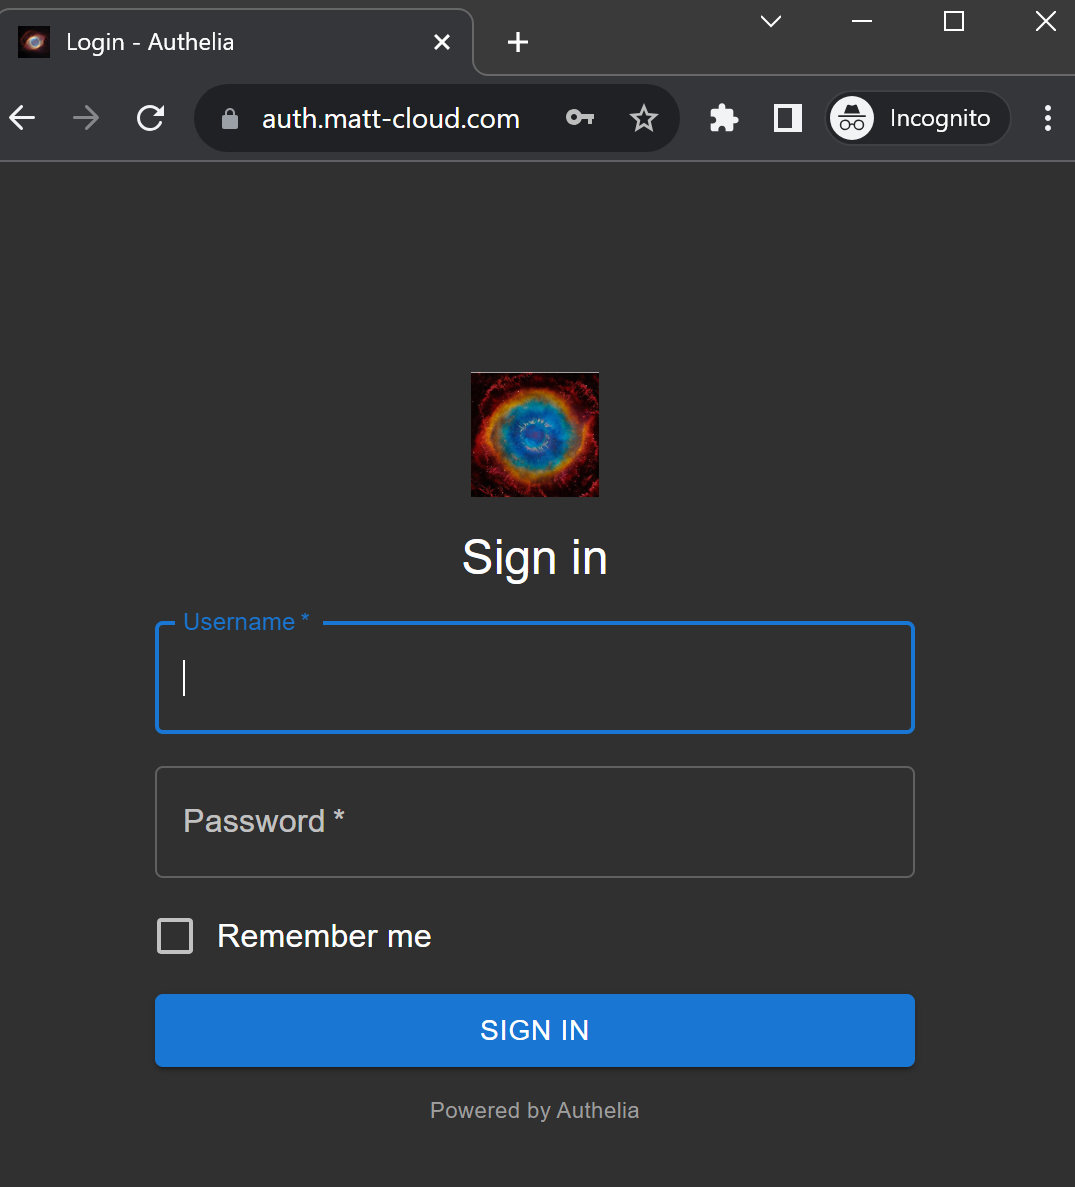This screenshot has height=1187, width=1075.
Task: Open the Chrome three-dot menu
Action: 1047,118
